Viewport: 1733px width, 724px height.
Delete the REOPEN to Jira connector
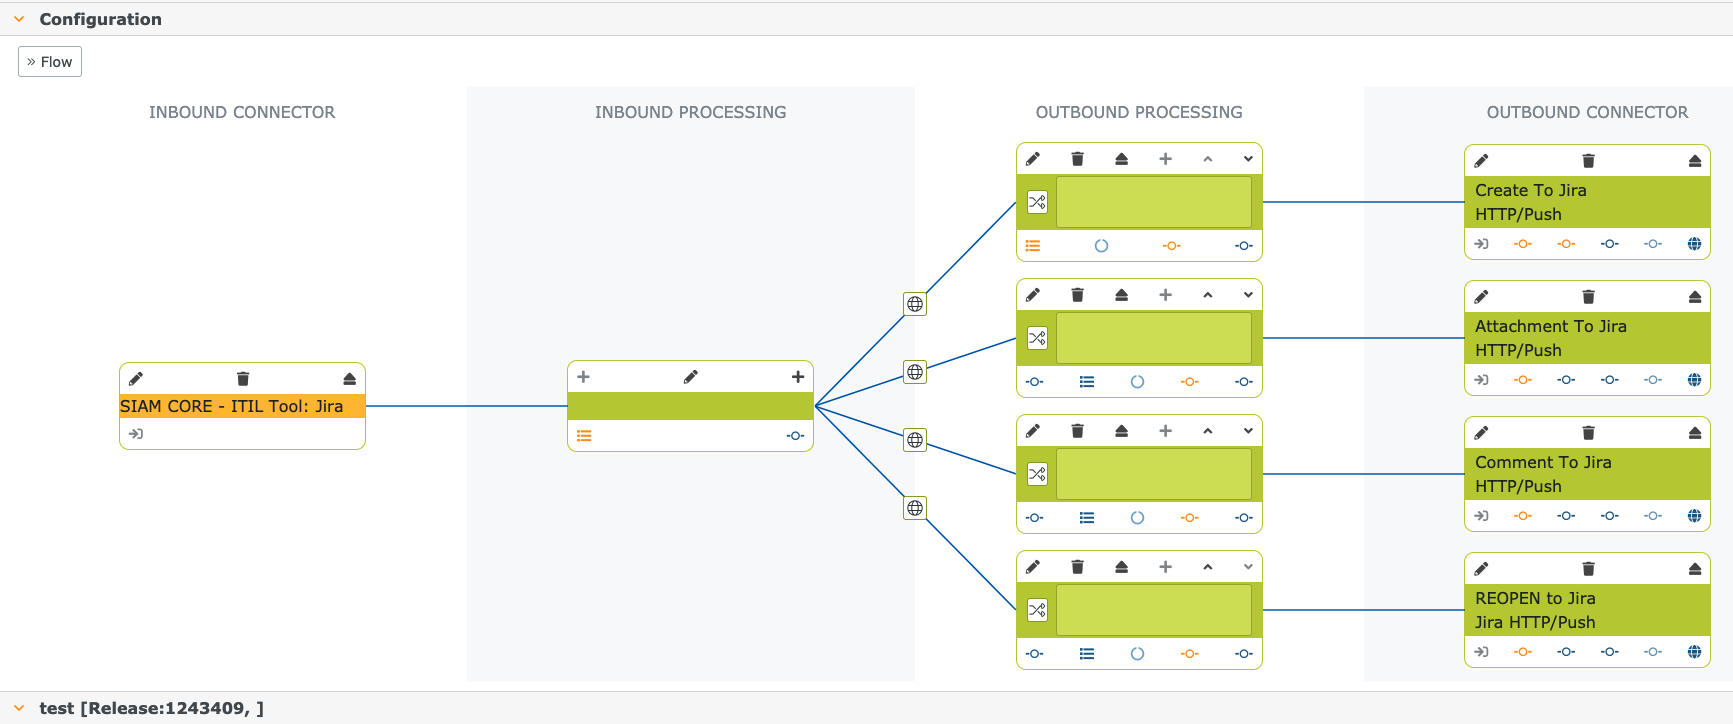coord(1588,569)
